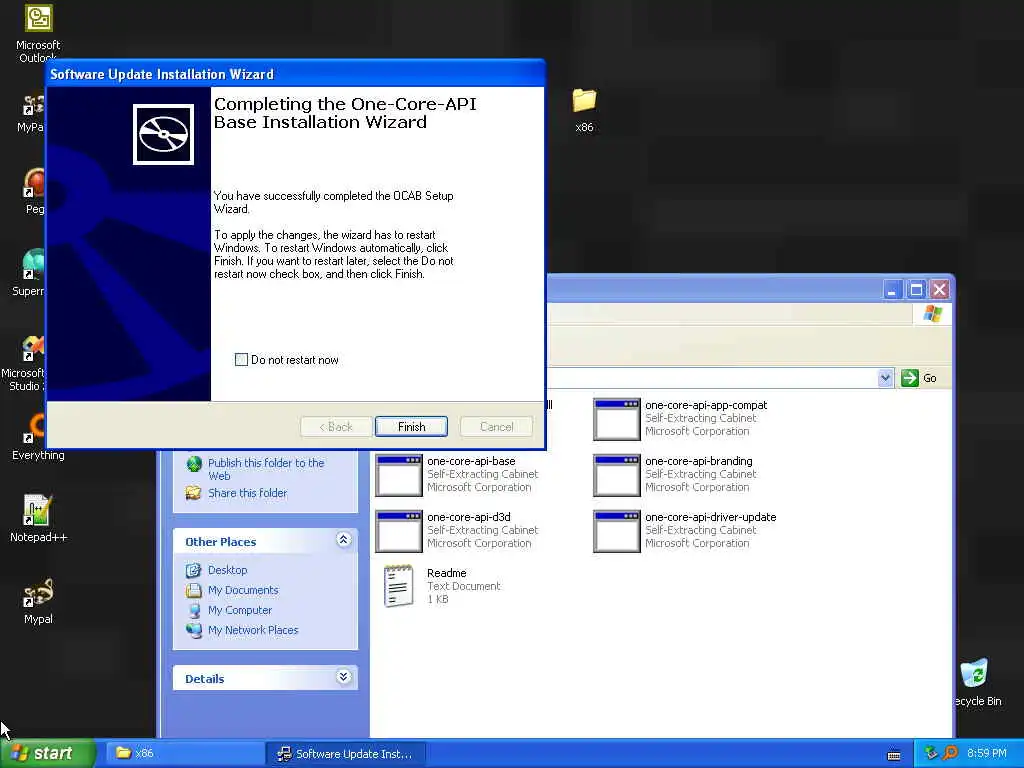The height and width of the screenshot is (768, 1024).
Task: Switch to x86 taskbar button
Action: coord(184,753)
